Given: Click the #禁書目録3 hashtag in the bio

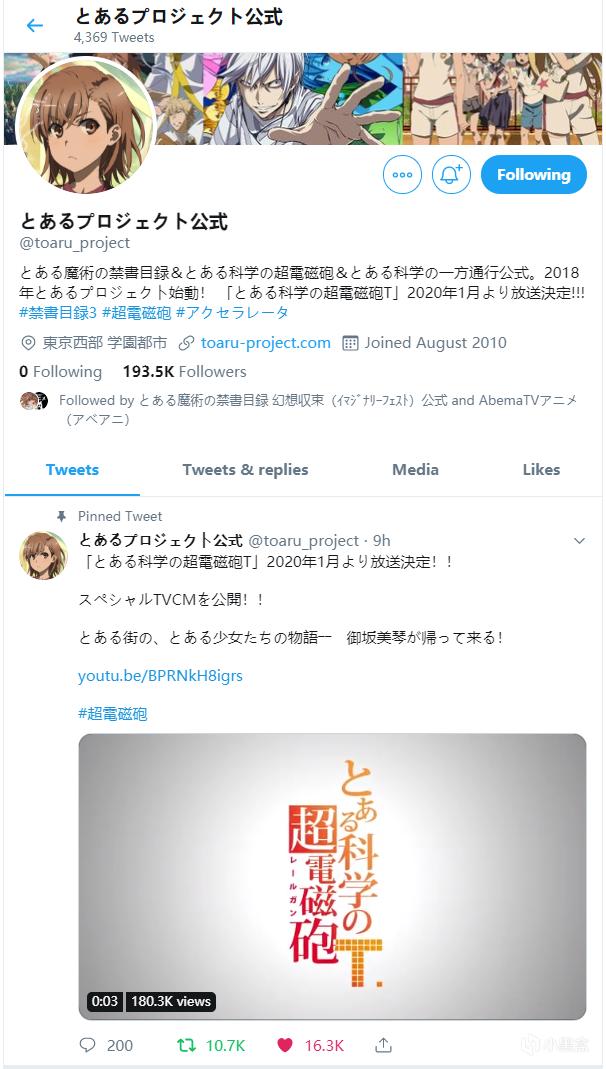Looking at the screenshot, I should [58, 313].
